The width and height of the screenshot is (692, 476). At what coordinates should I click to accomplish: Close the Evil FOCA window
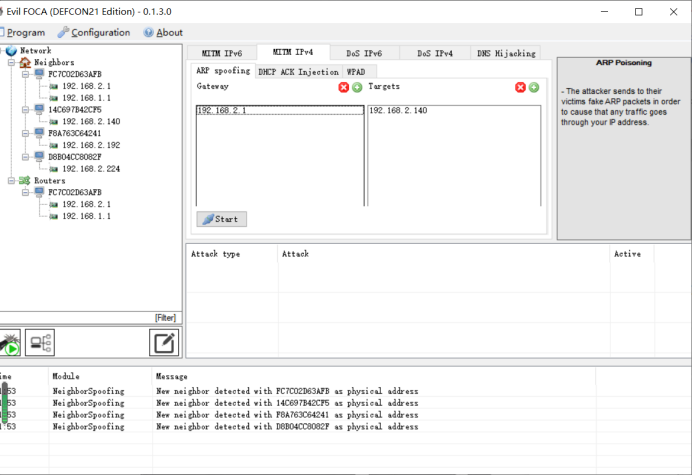673,12
